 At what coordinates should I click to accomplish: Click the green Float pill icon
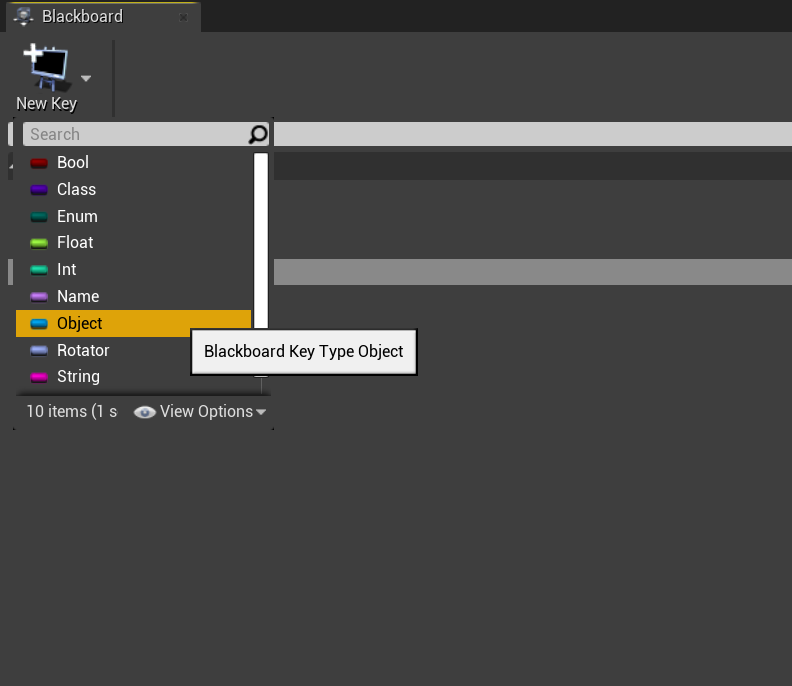[x=39, y=243]
